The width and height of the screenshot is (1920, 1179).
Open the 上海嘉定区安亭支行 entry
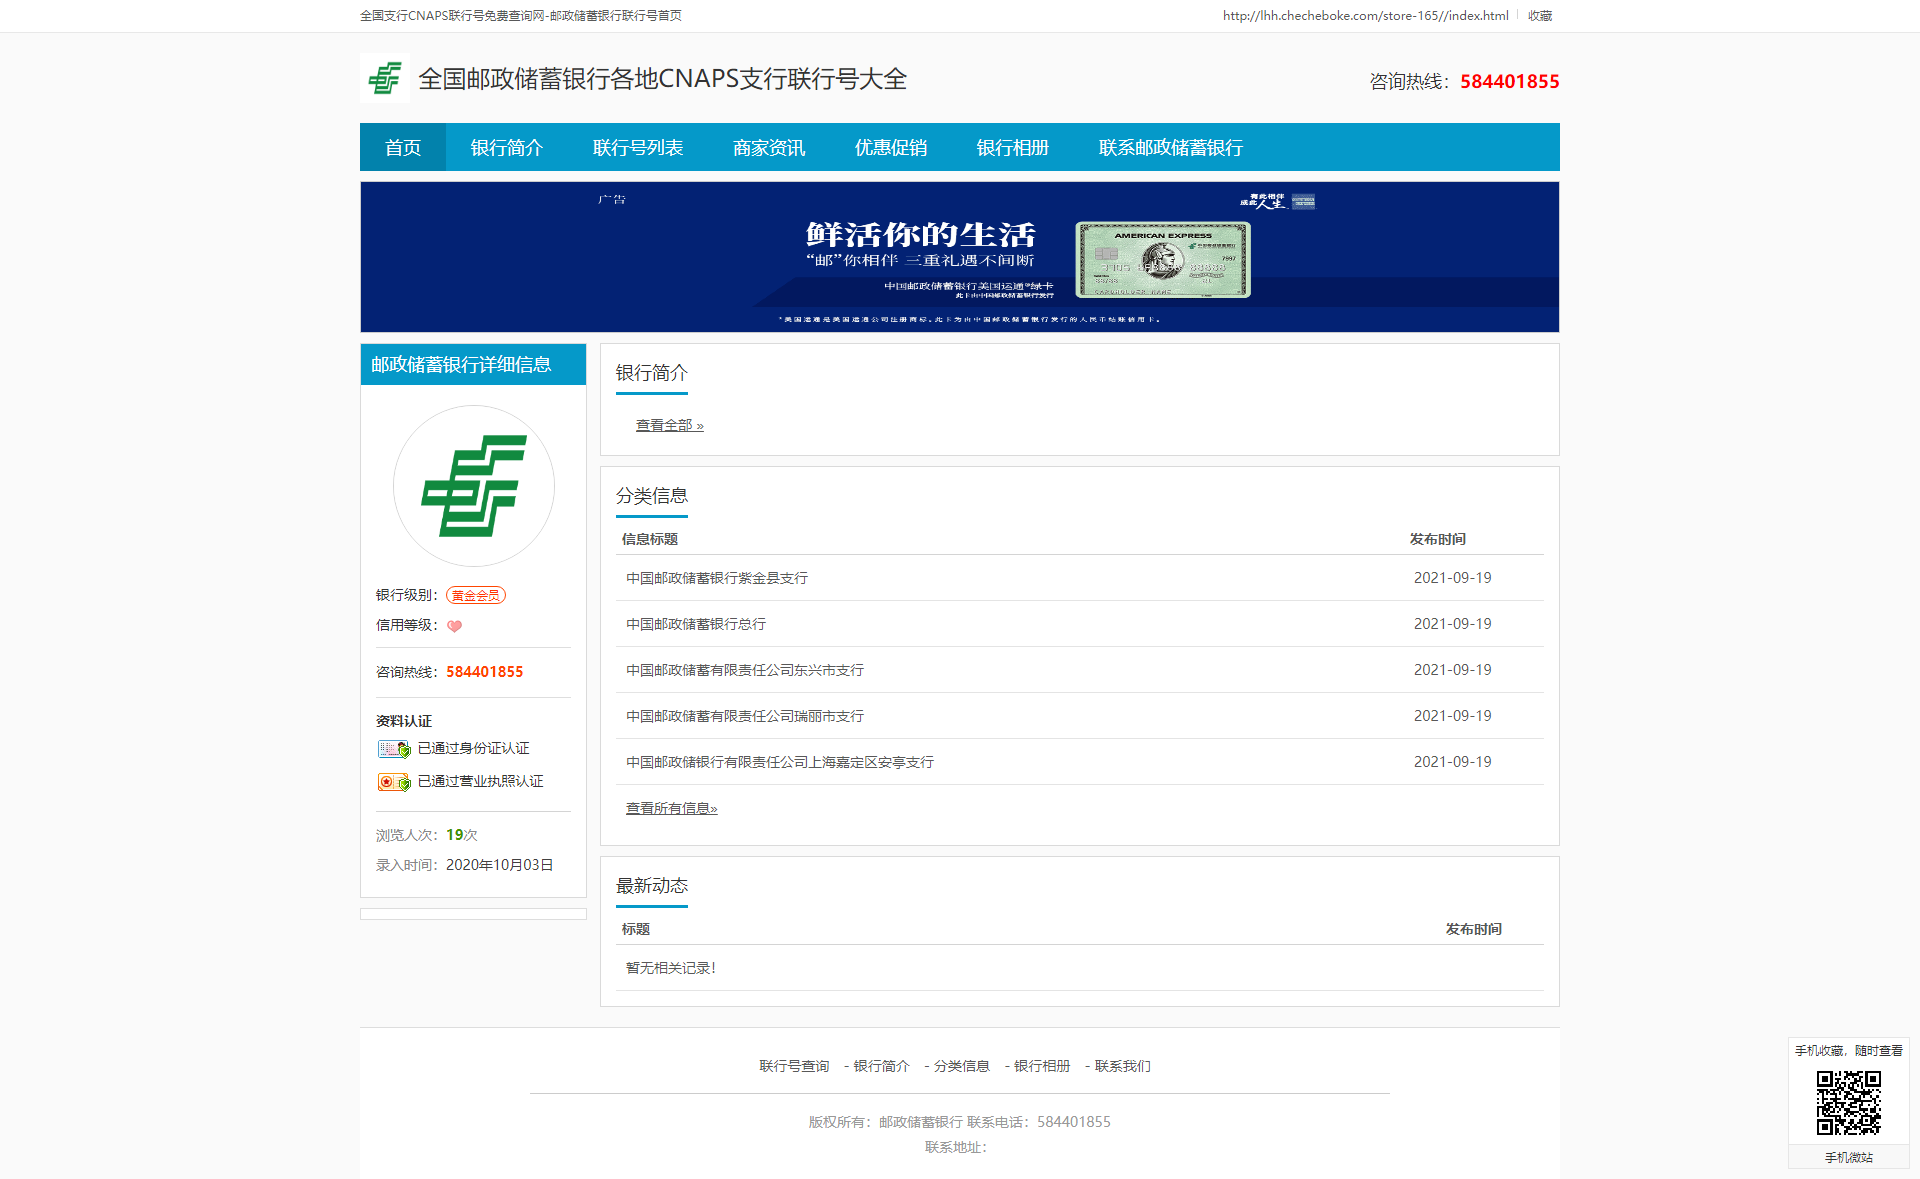coord(780,762)
